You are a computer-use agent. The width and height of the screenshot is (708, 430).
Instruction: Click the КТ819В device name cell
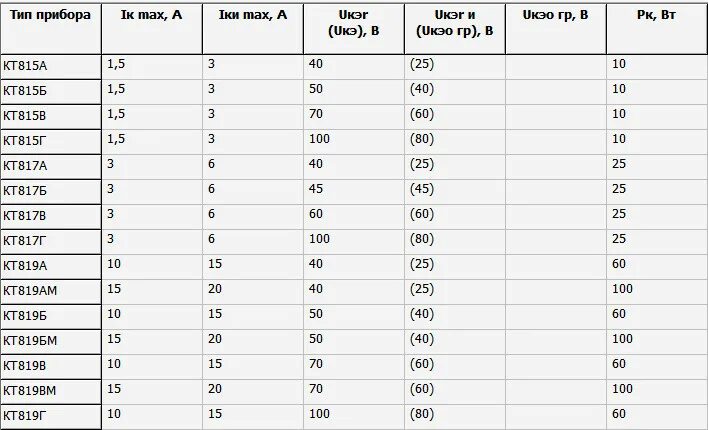pos(50,367)
